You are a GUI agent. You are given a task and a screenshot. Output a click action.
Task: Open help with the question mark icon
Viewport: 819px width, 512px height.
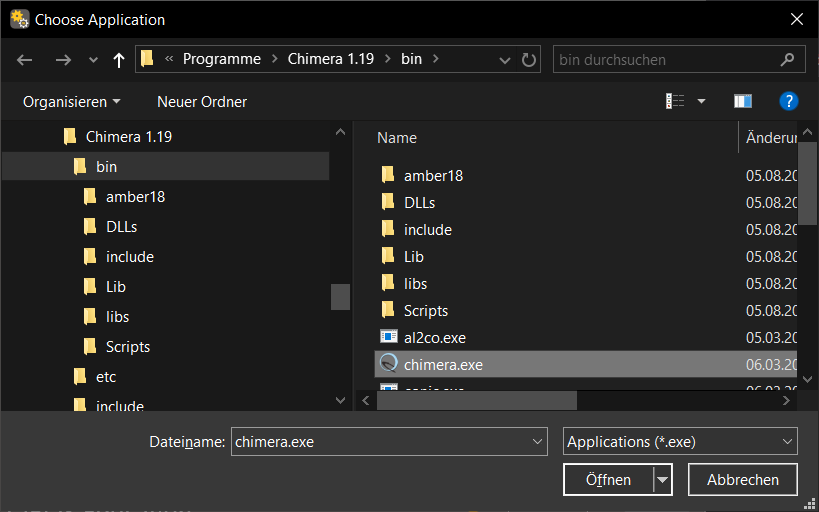coord(789,101)
